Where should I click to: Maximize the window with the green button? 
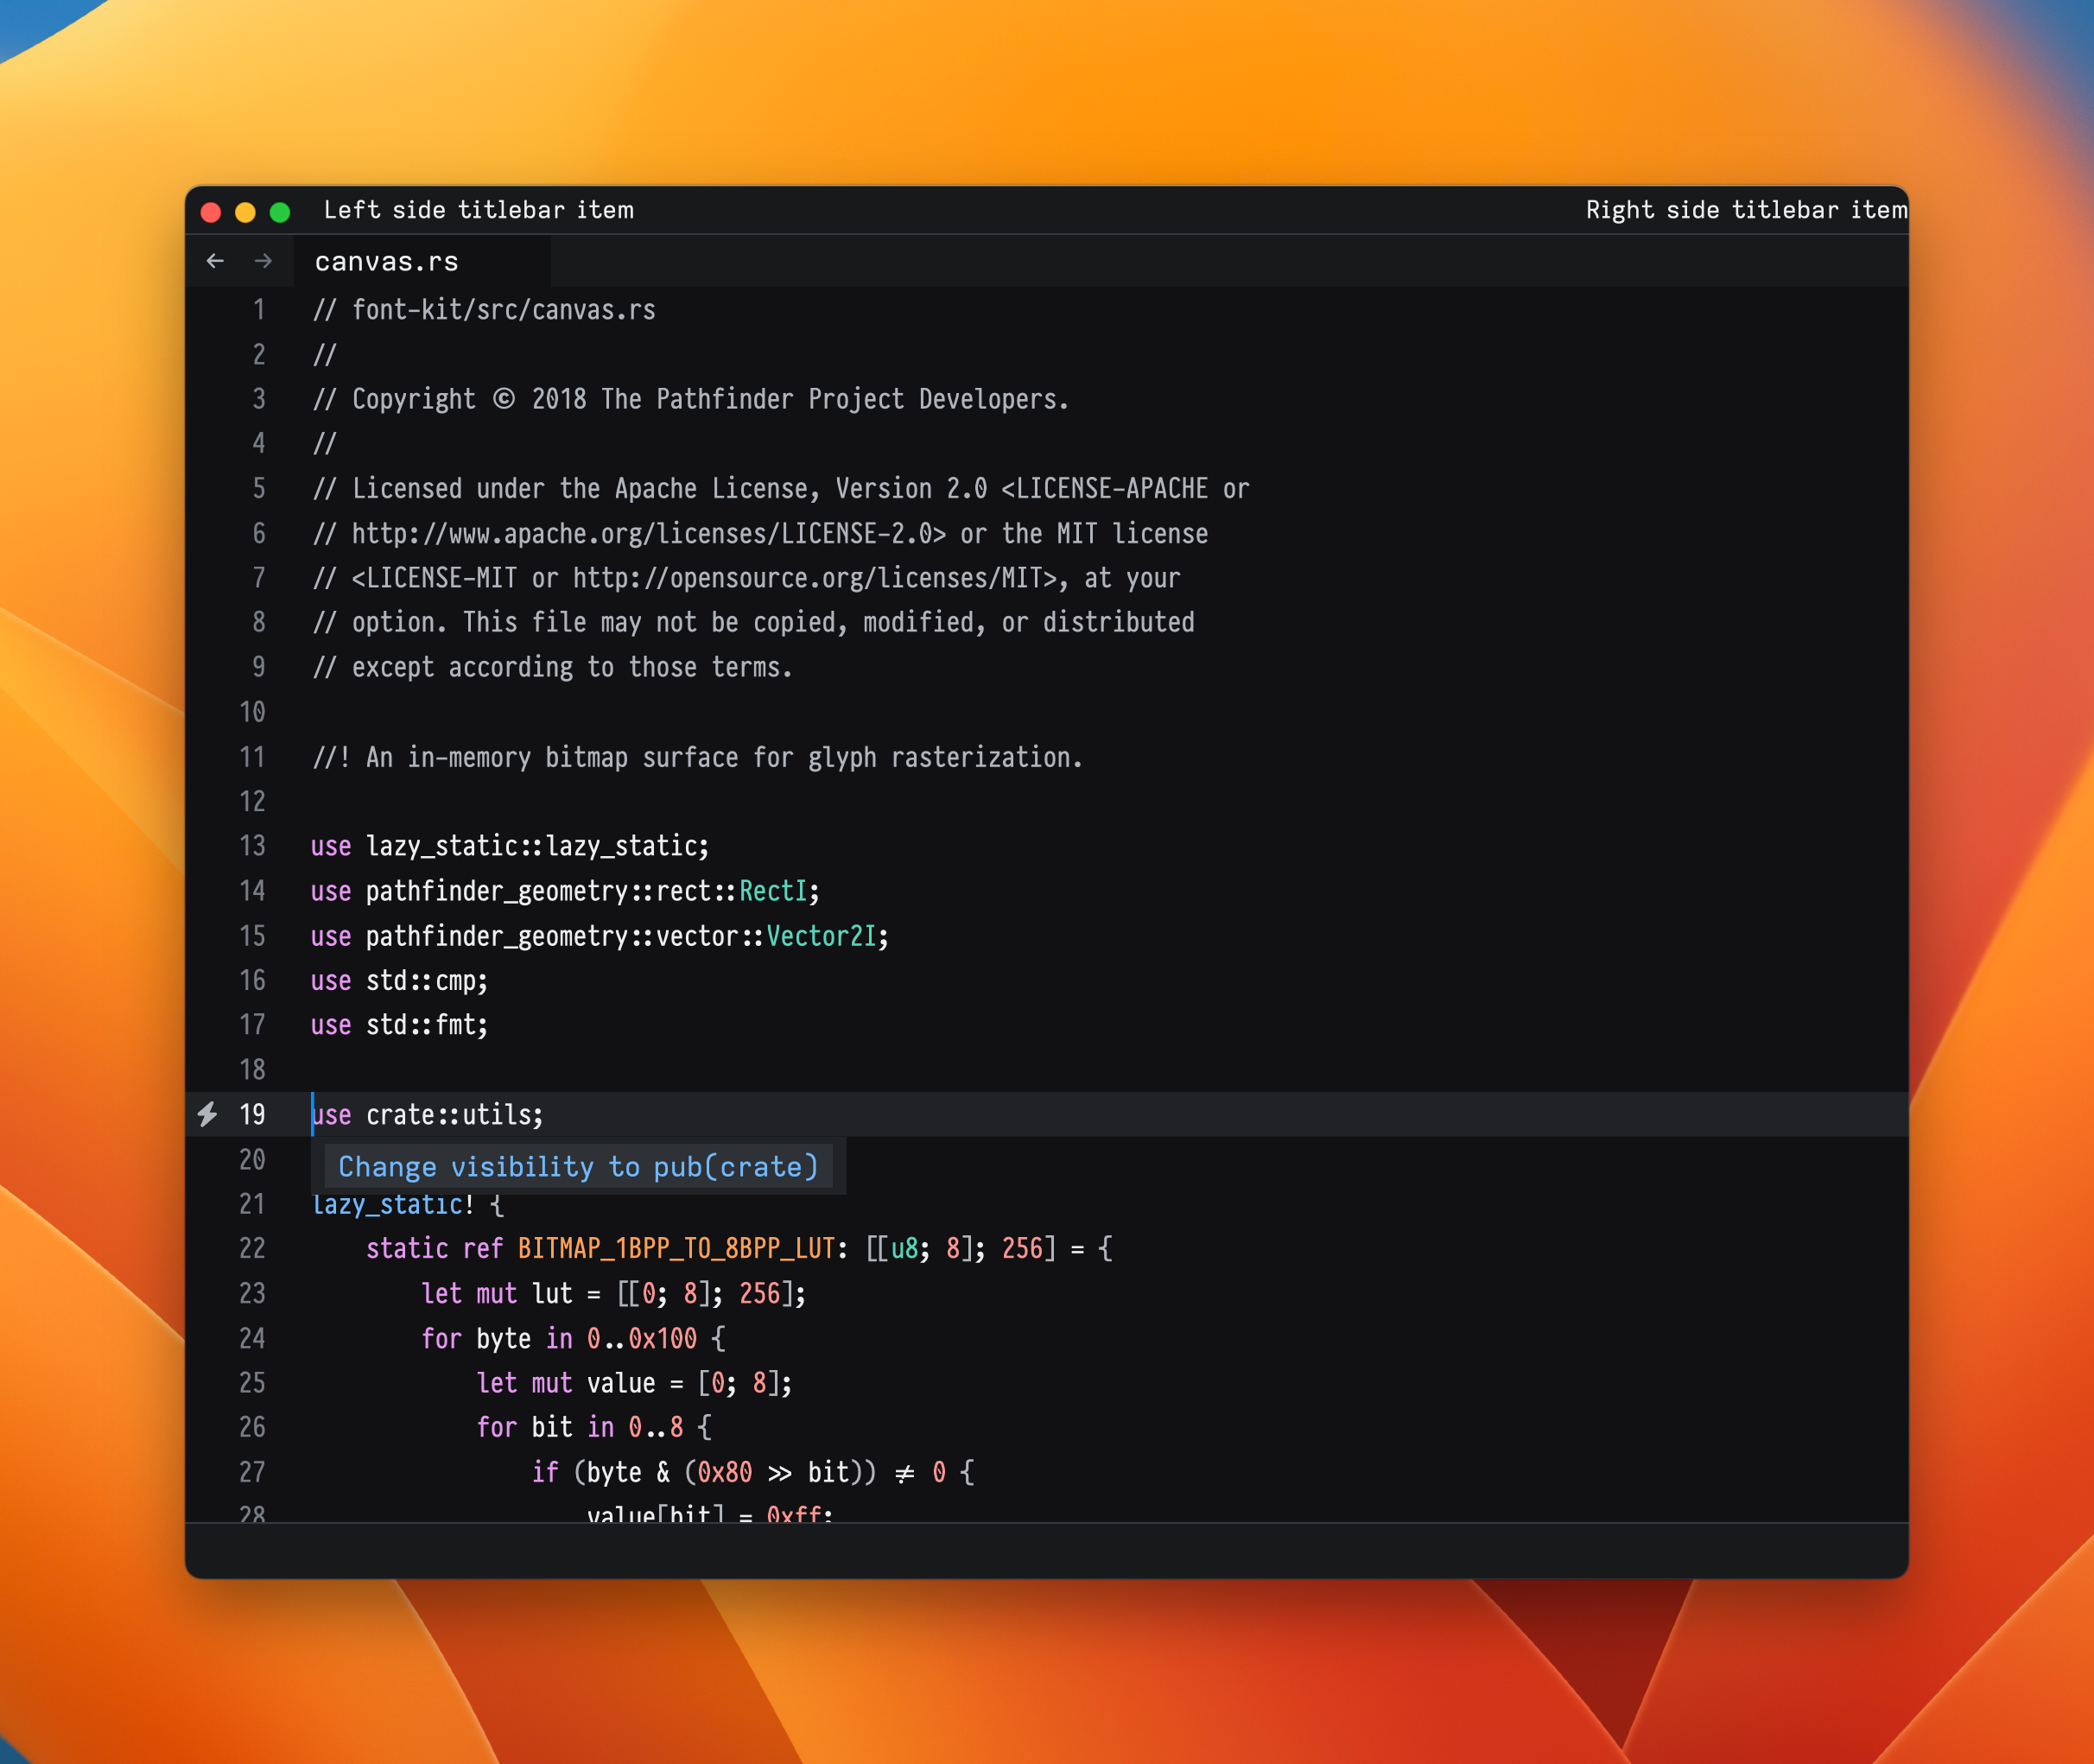coord(280,212)
